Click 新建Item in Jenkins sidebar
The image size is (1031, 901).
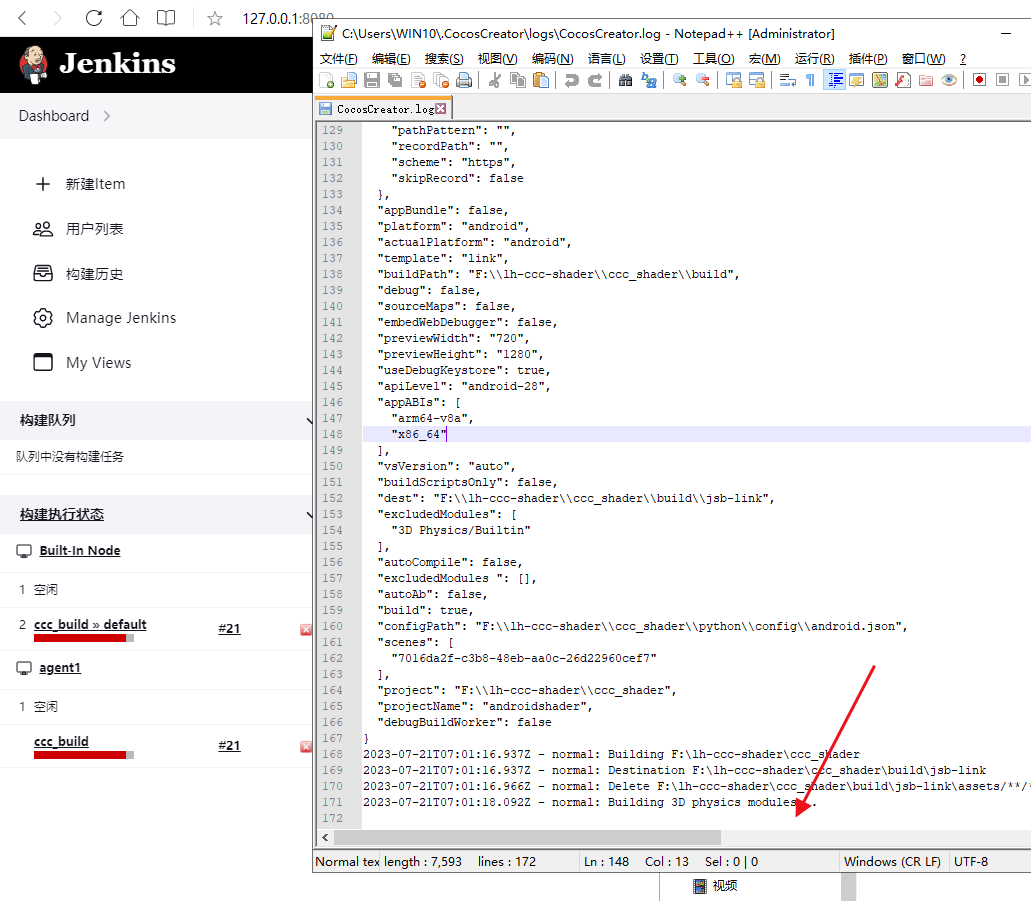click(x=80, y=184)
